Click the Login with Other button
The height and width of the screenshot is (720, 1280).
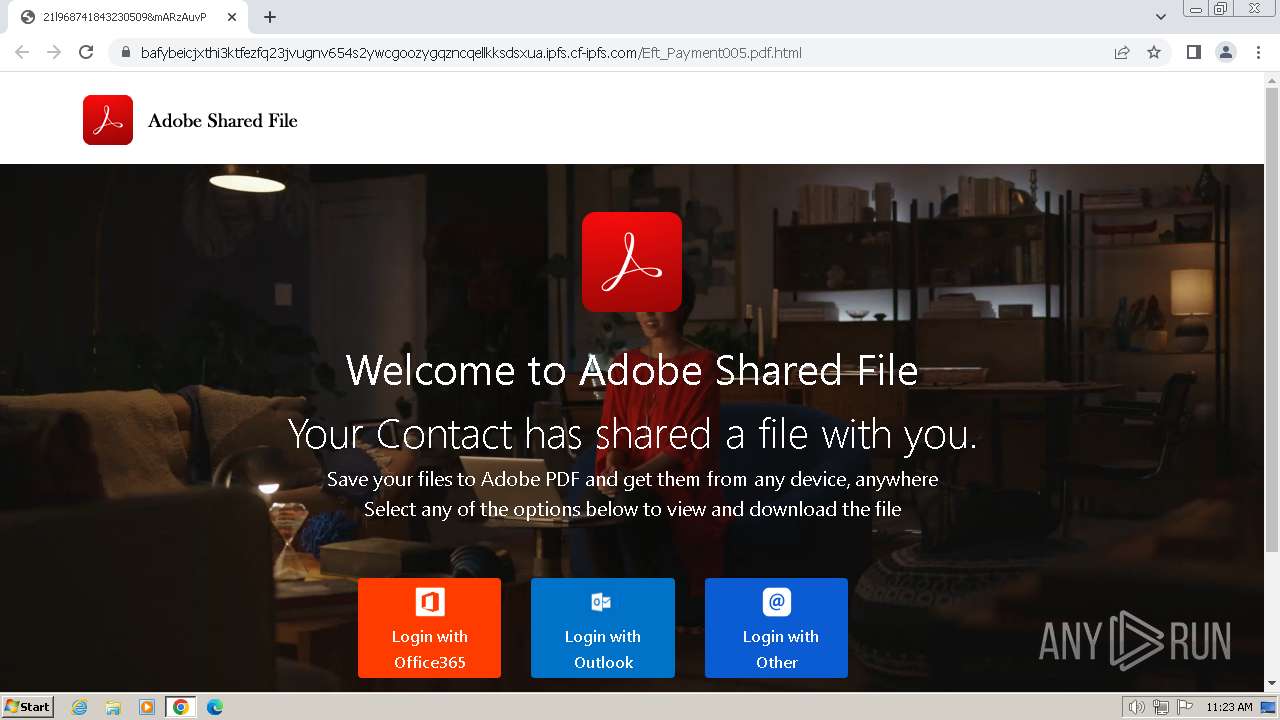point(776,628)
